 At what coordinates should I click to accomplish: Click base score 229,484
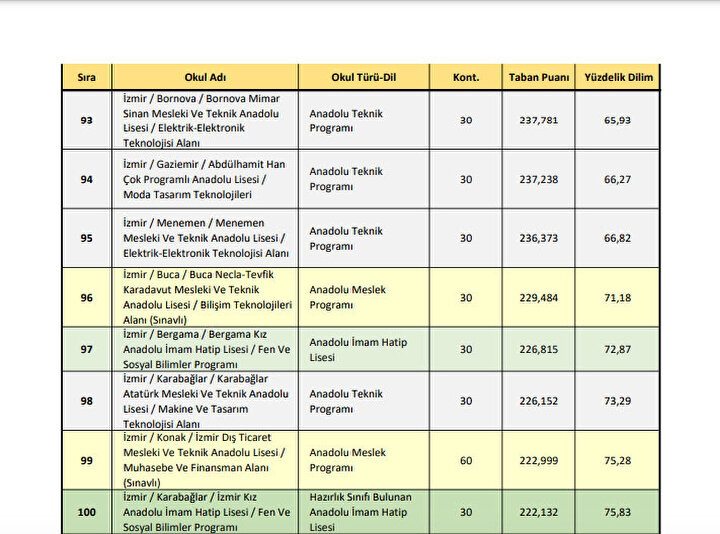coord(539,298)
